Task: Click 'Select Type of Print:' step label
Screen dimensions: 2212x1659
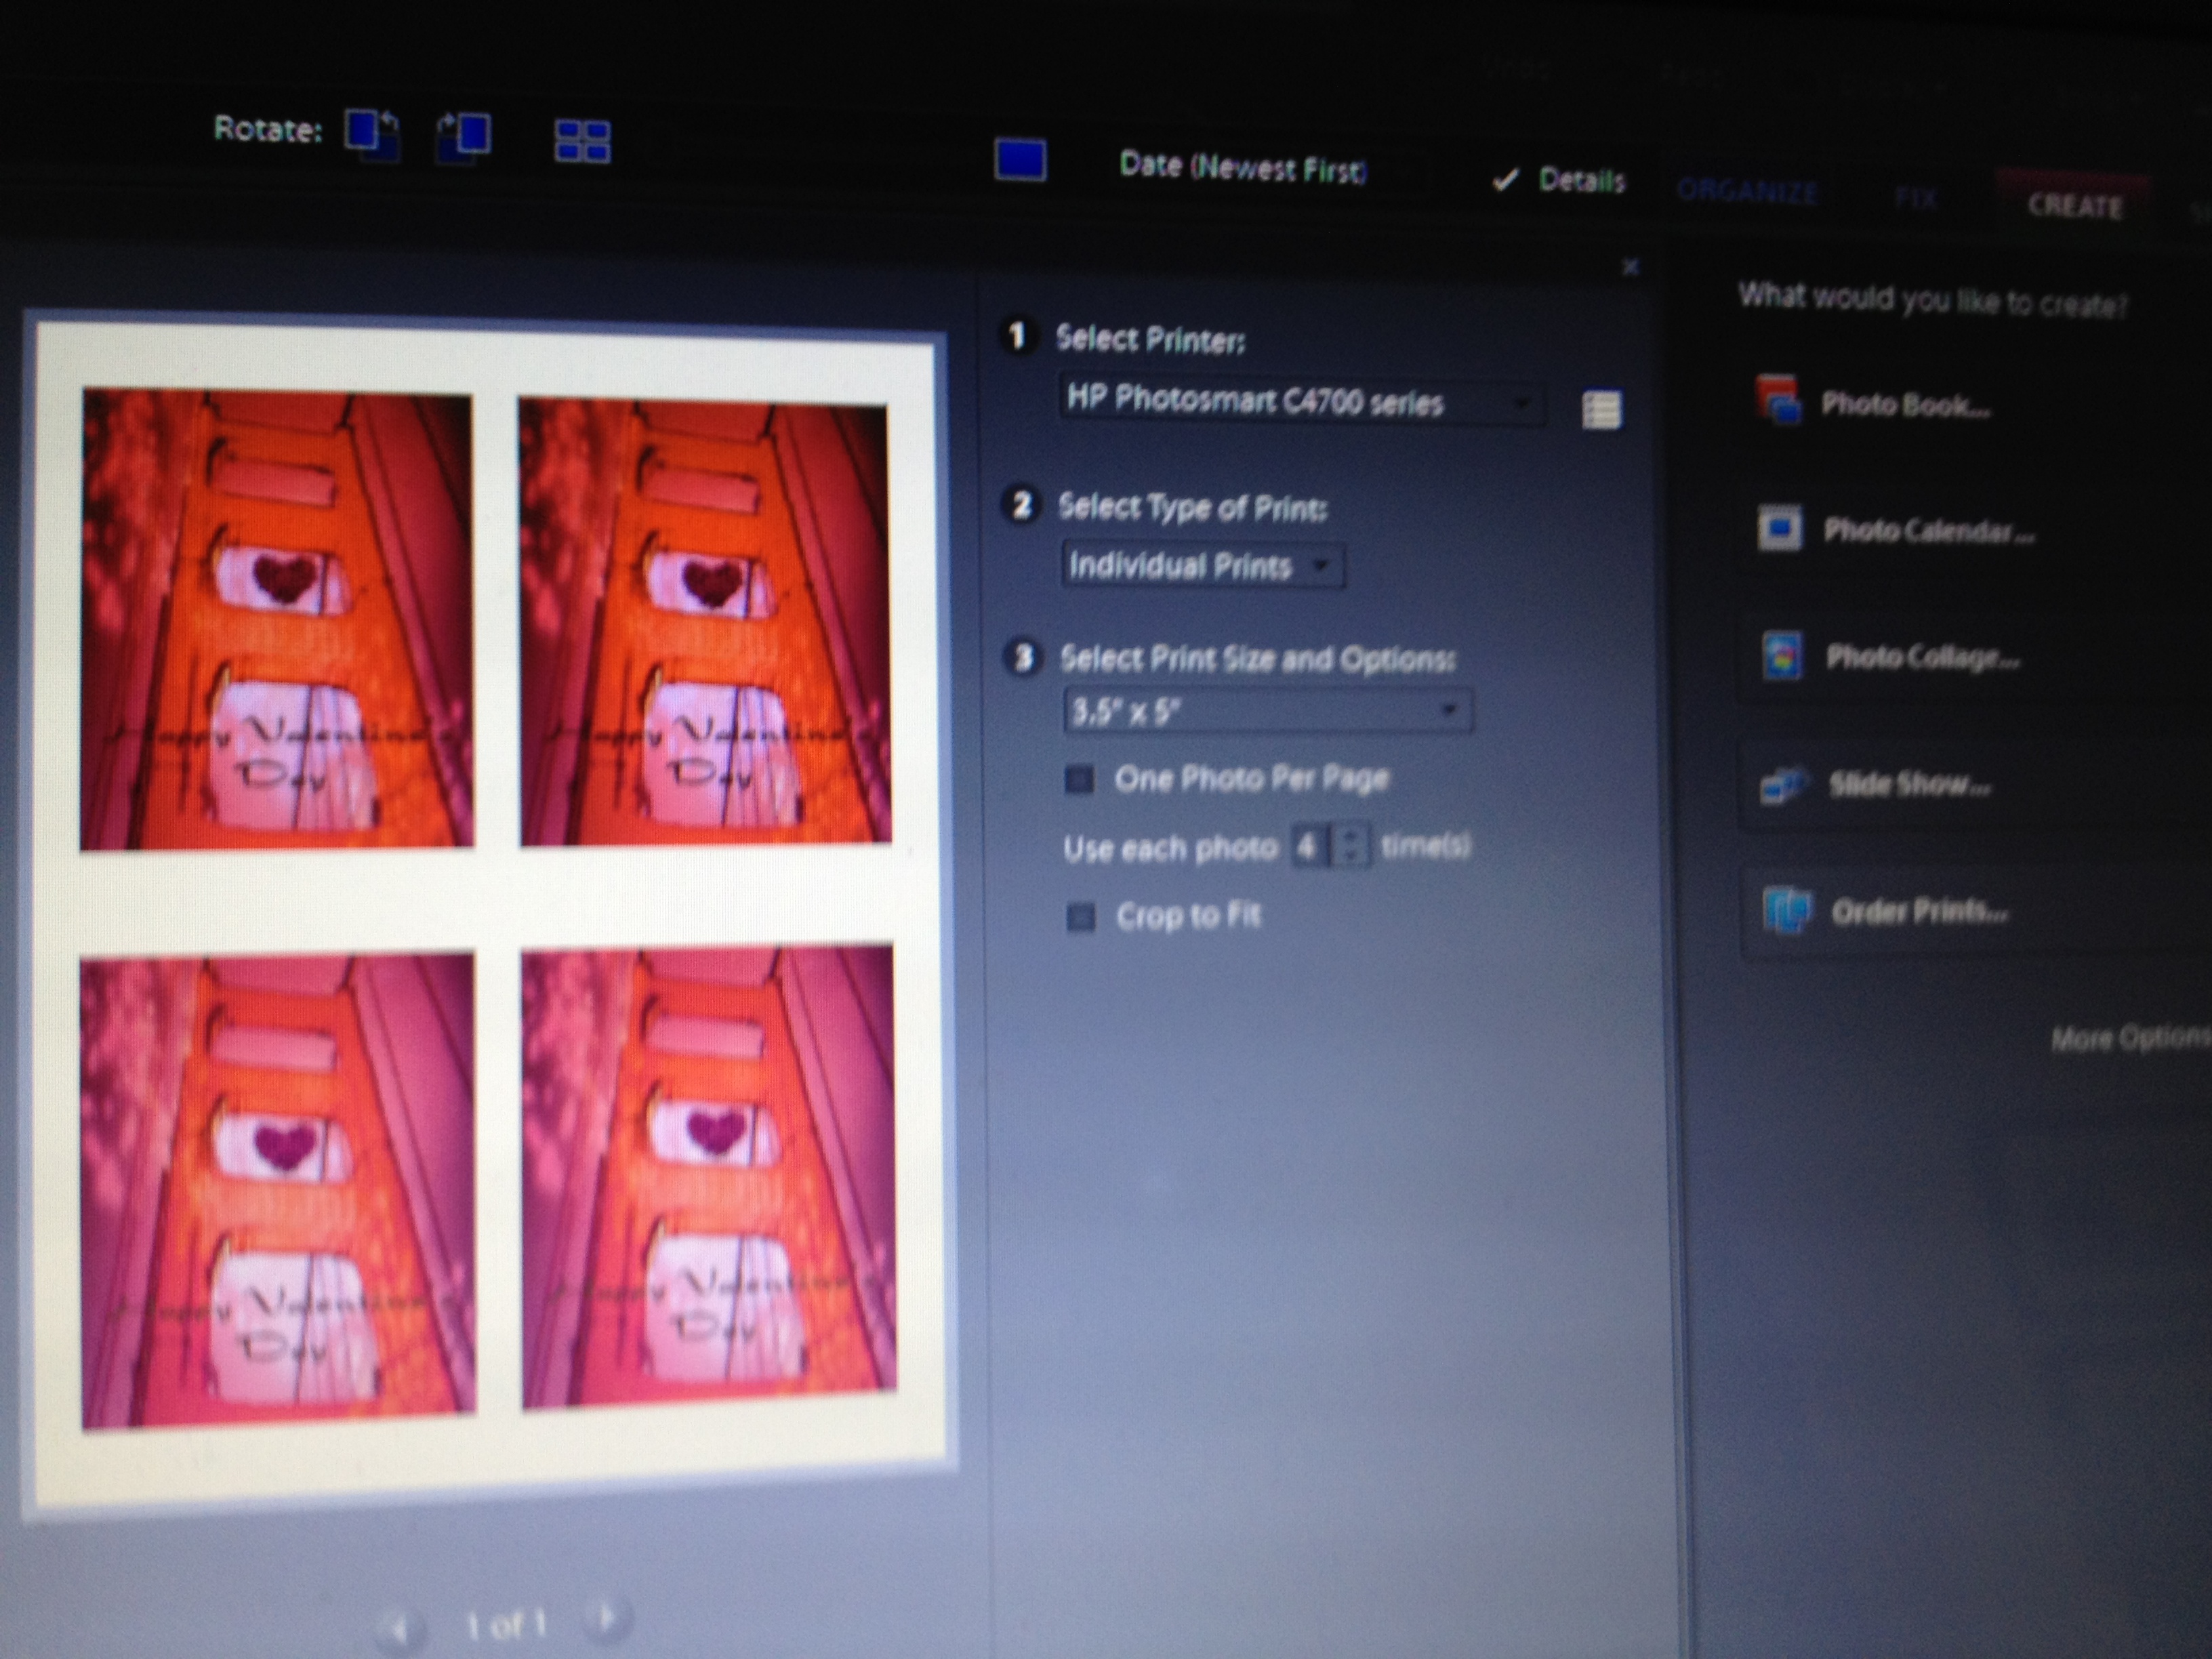Action: (1193, 507)
